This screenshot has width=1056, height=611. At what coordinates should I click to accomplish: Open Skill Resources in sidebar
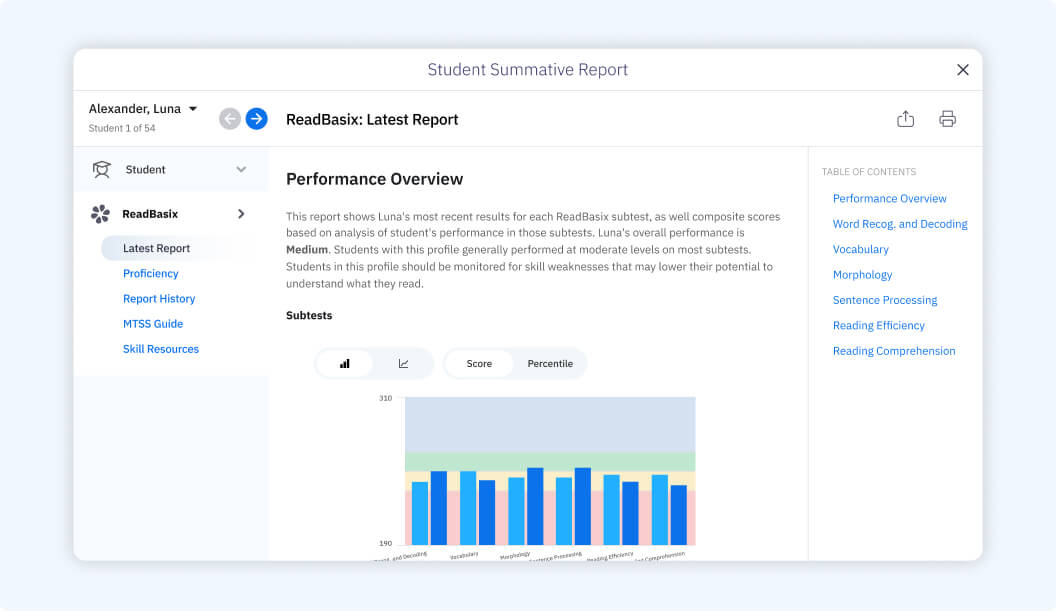pos(161,349)
